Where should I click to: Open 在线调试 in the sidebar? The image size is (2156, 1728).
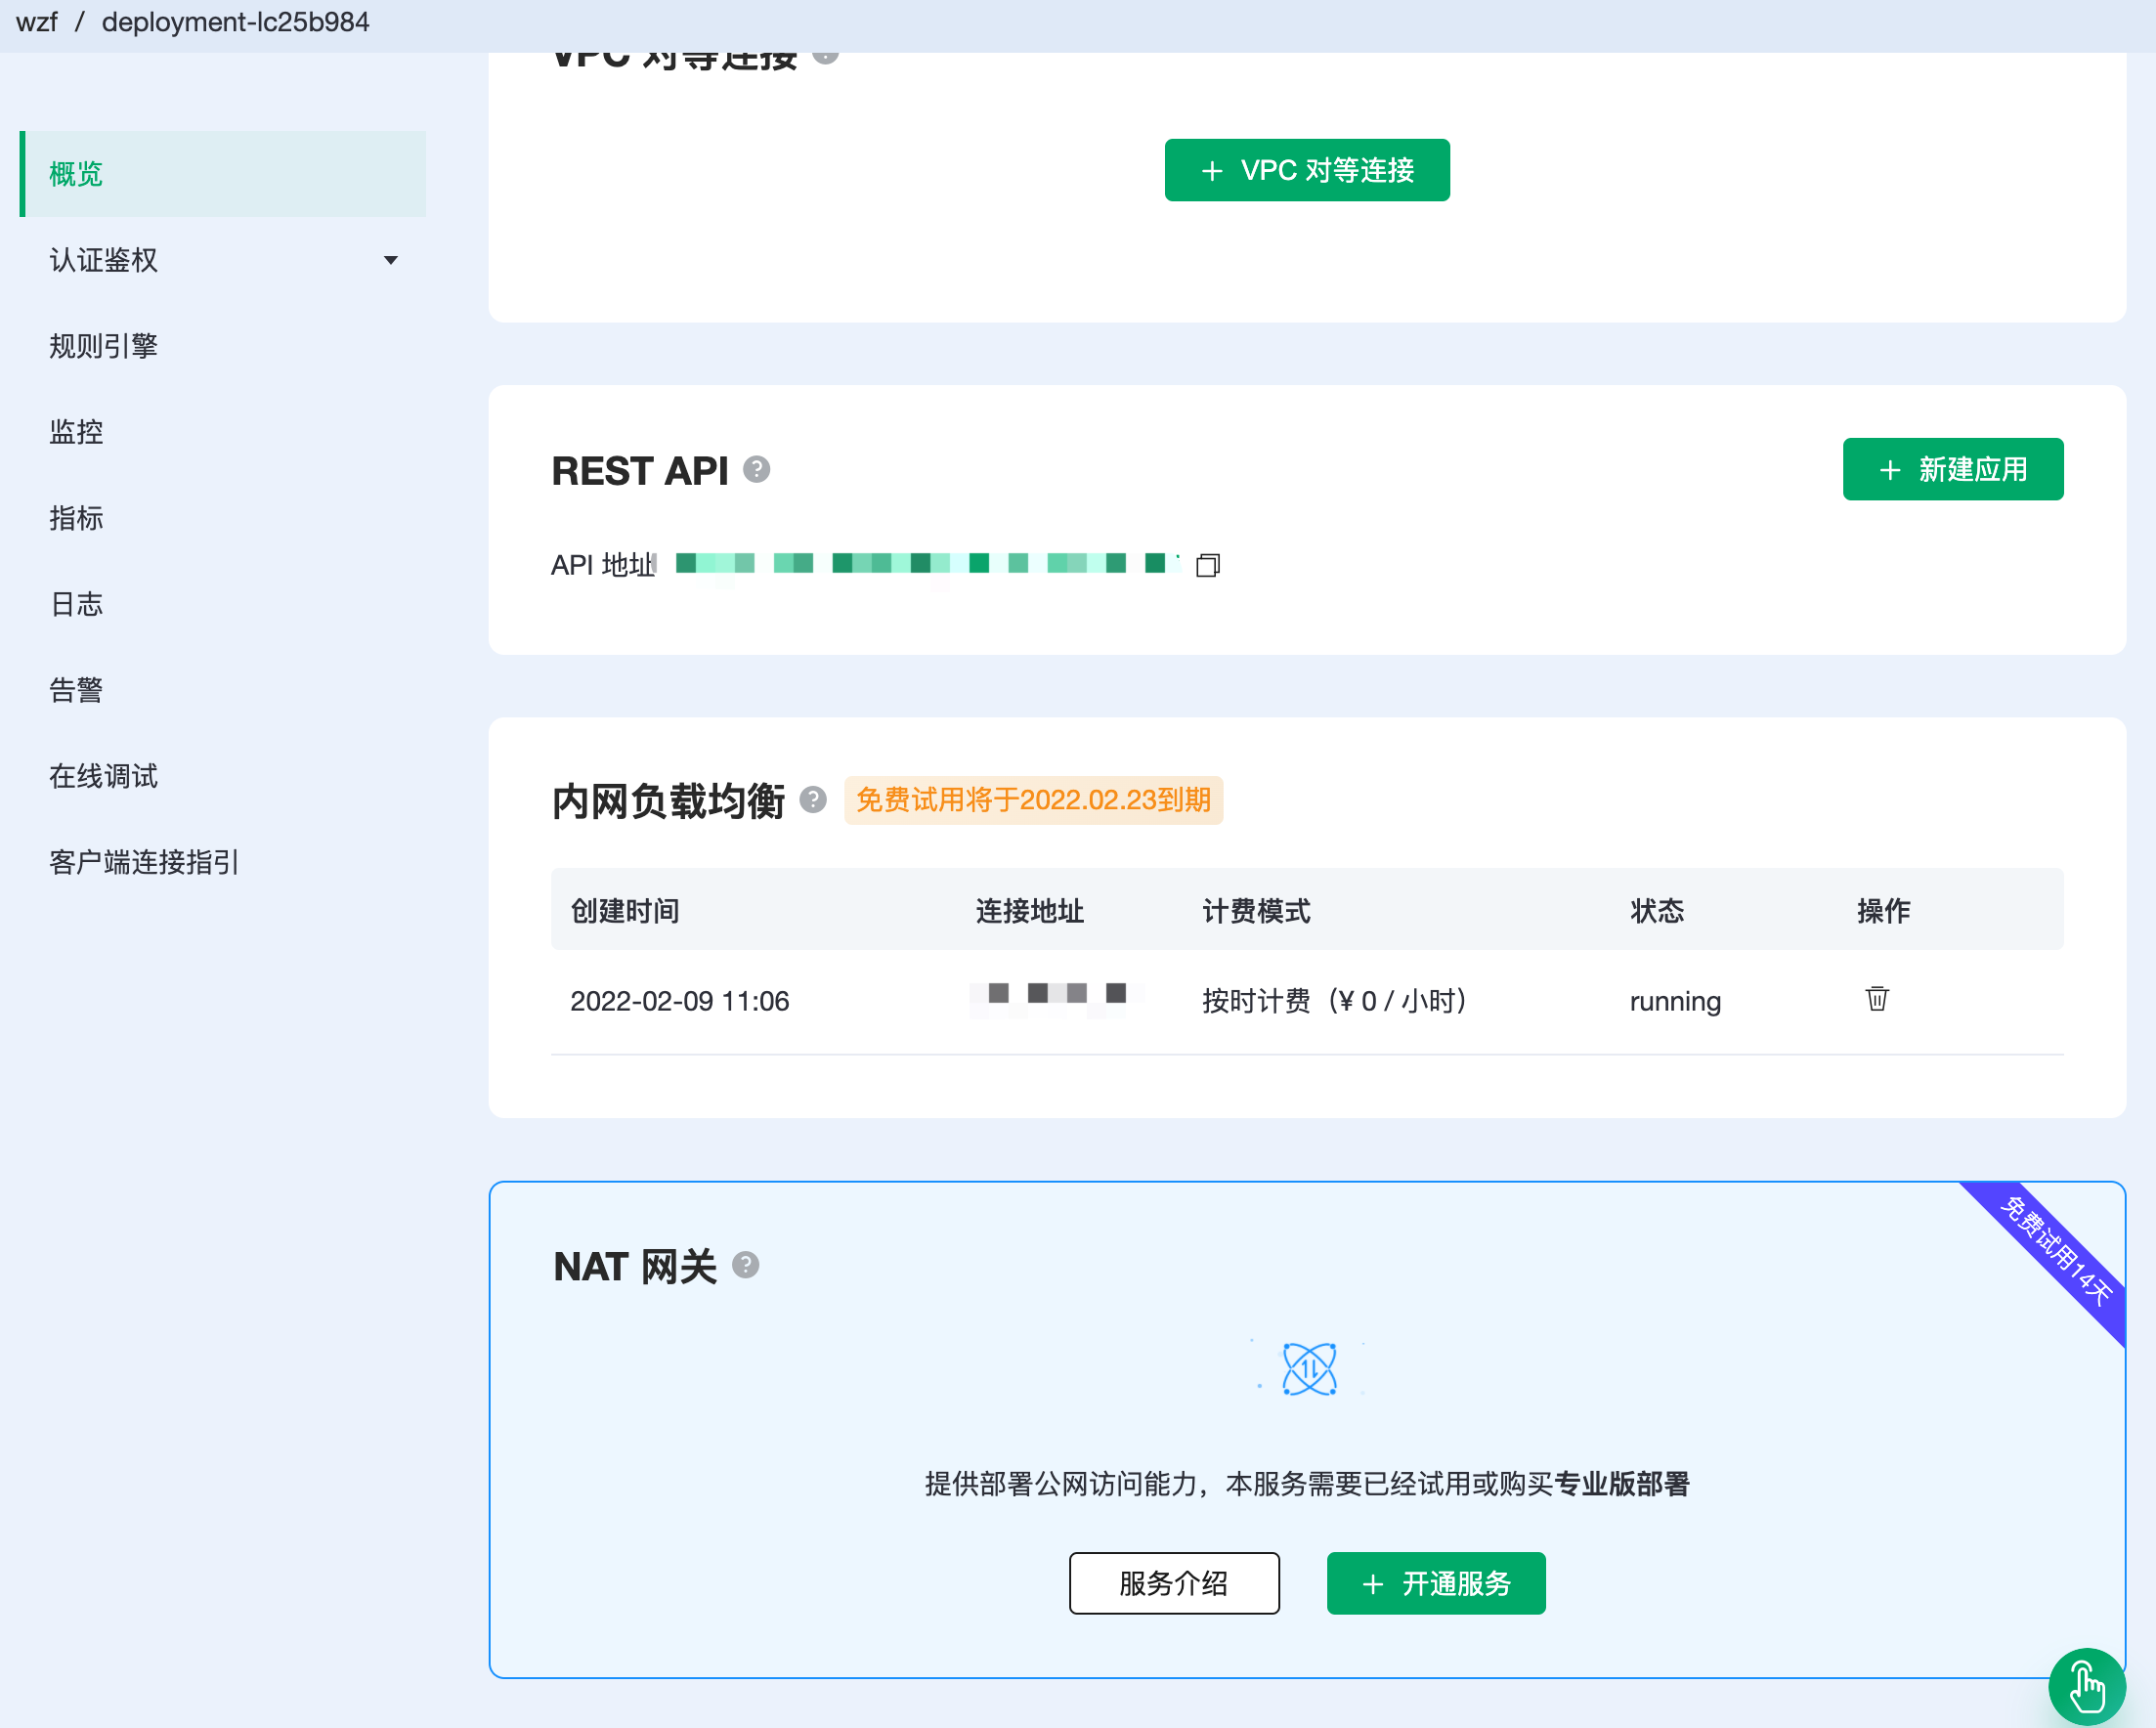point(104,776)
